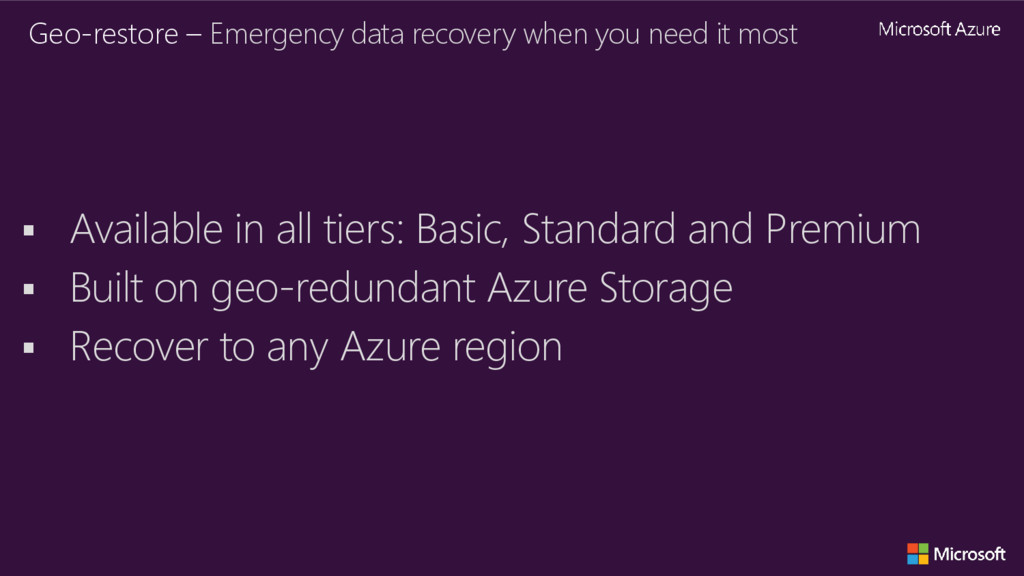
Task: Click the Microsoft Azure logo text
Action: (939, 30)
